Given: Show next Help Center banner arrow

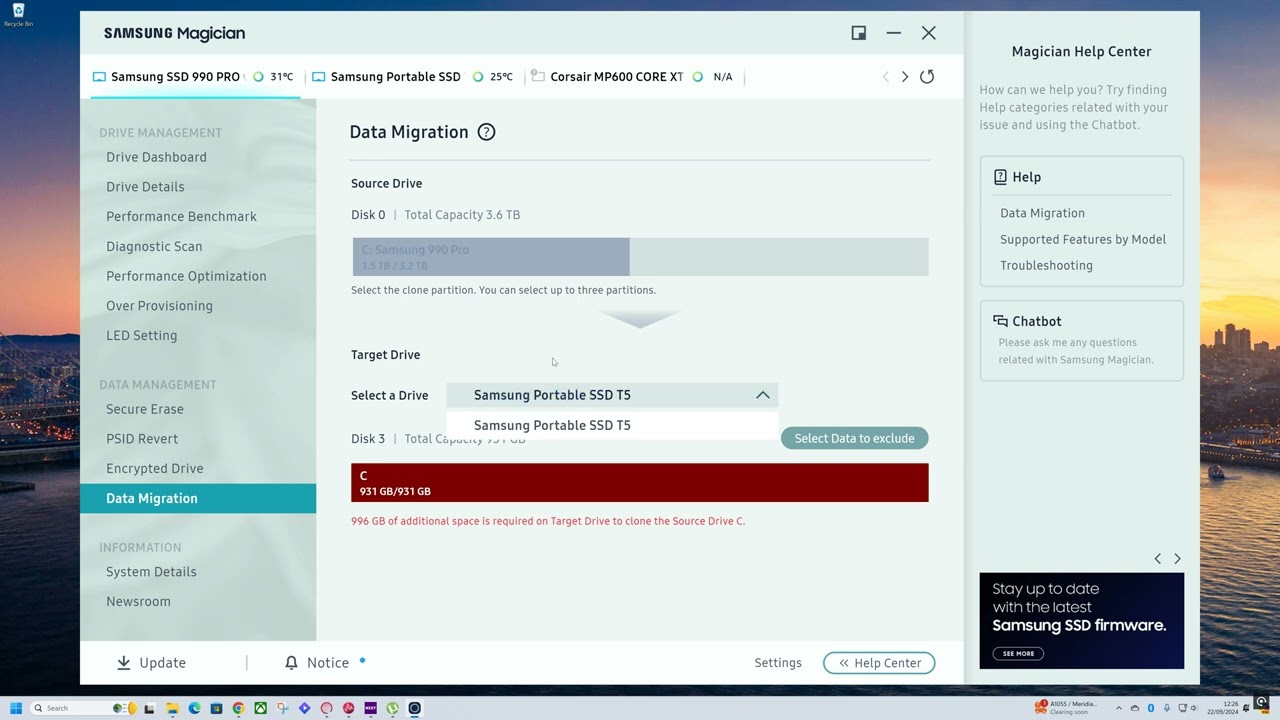Looking at the screenshot, I should point(1177,559).
